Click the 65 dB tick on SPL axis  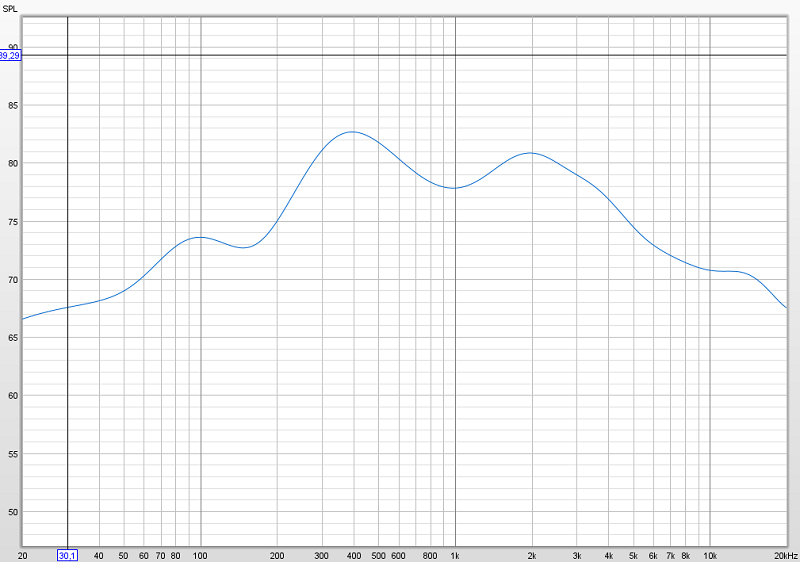13,338
